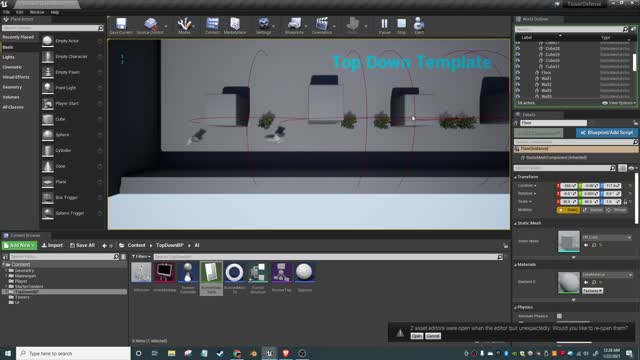
Task: Pause the running play session
Action: (x=384, y=26)
